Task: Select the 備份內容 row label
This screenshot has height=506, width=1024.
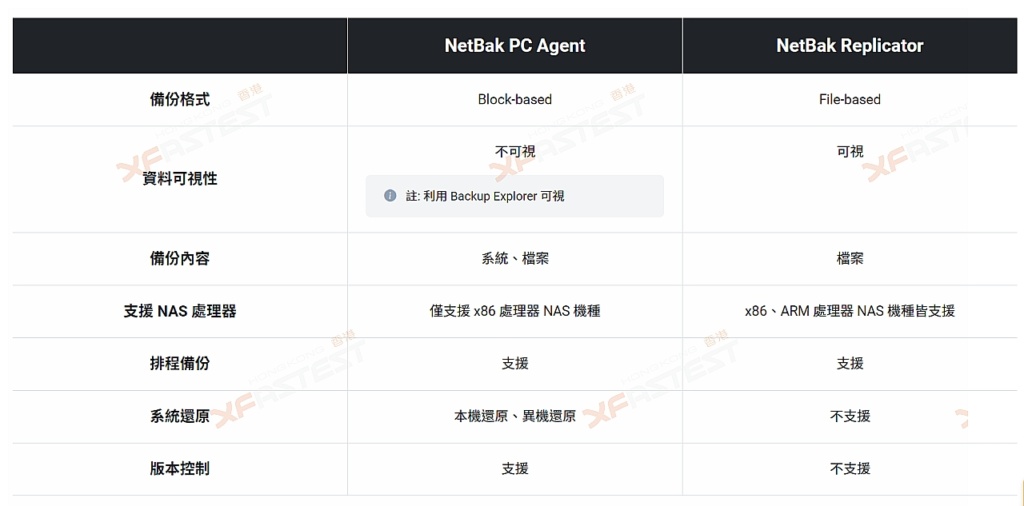Action: (x=180, y=259)
